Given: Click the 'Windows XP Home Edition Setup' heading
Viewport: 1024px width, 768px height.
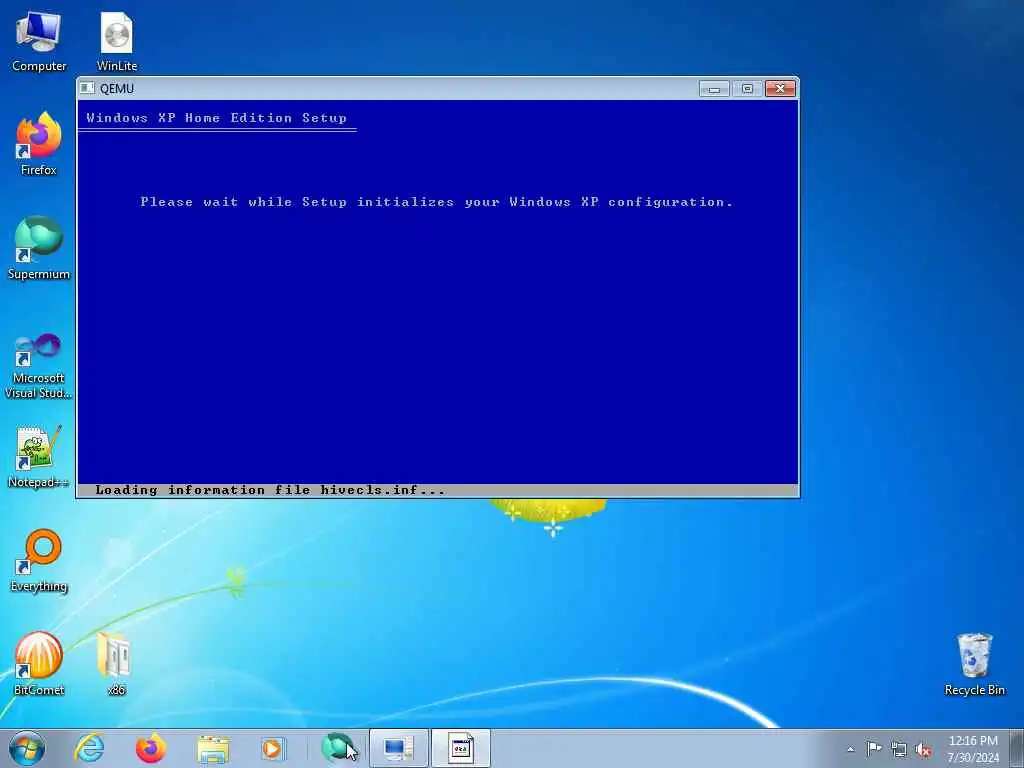Looking at the screenshot, I should click(216, 118).
